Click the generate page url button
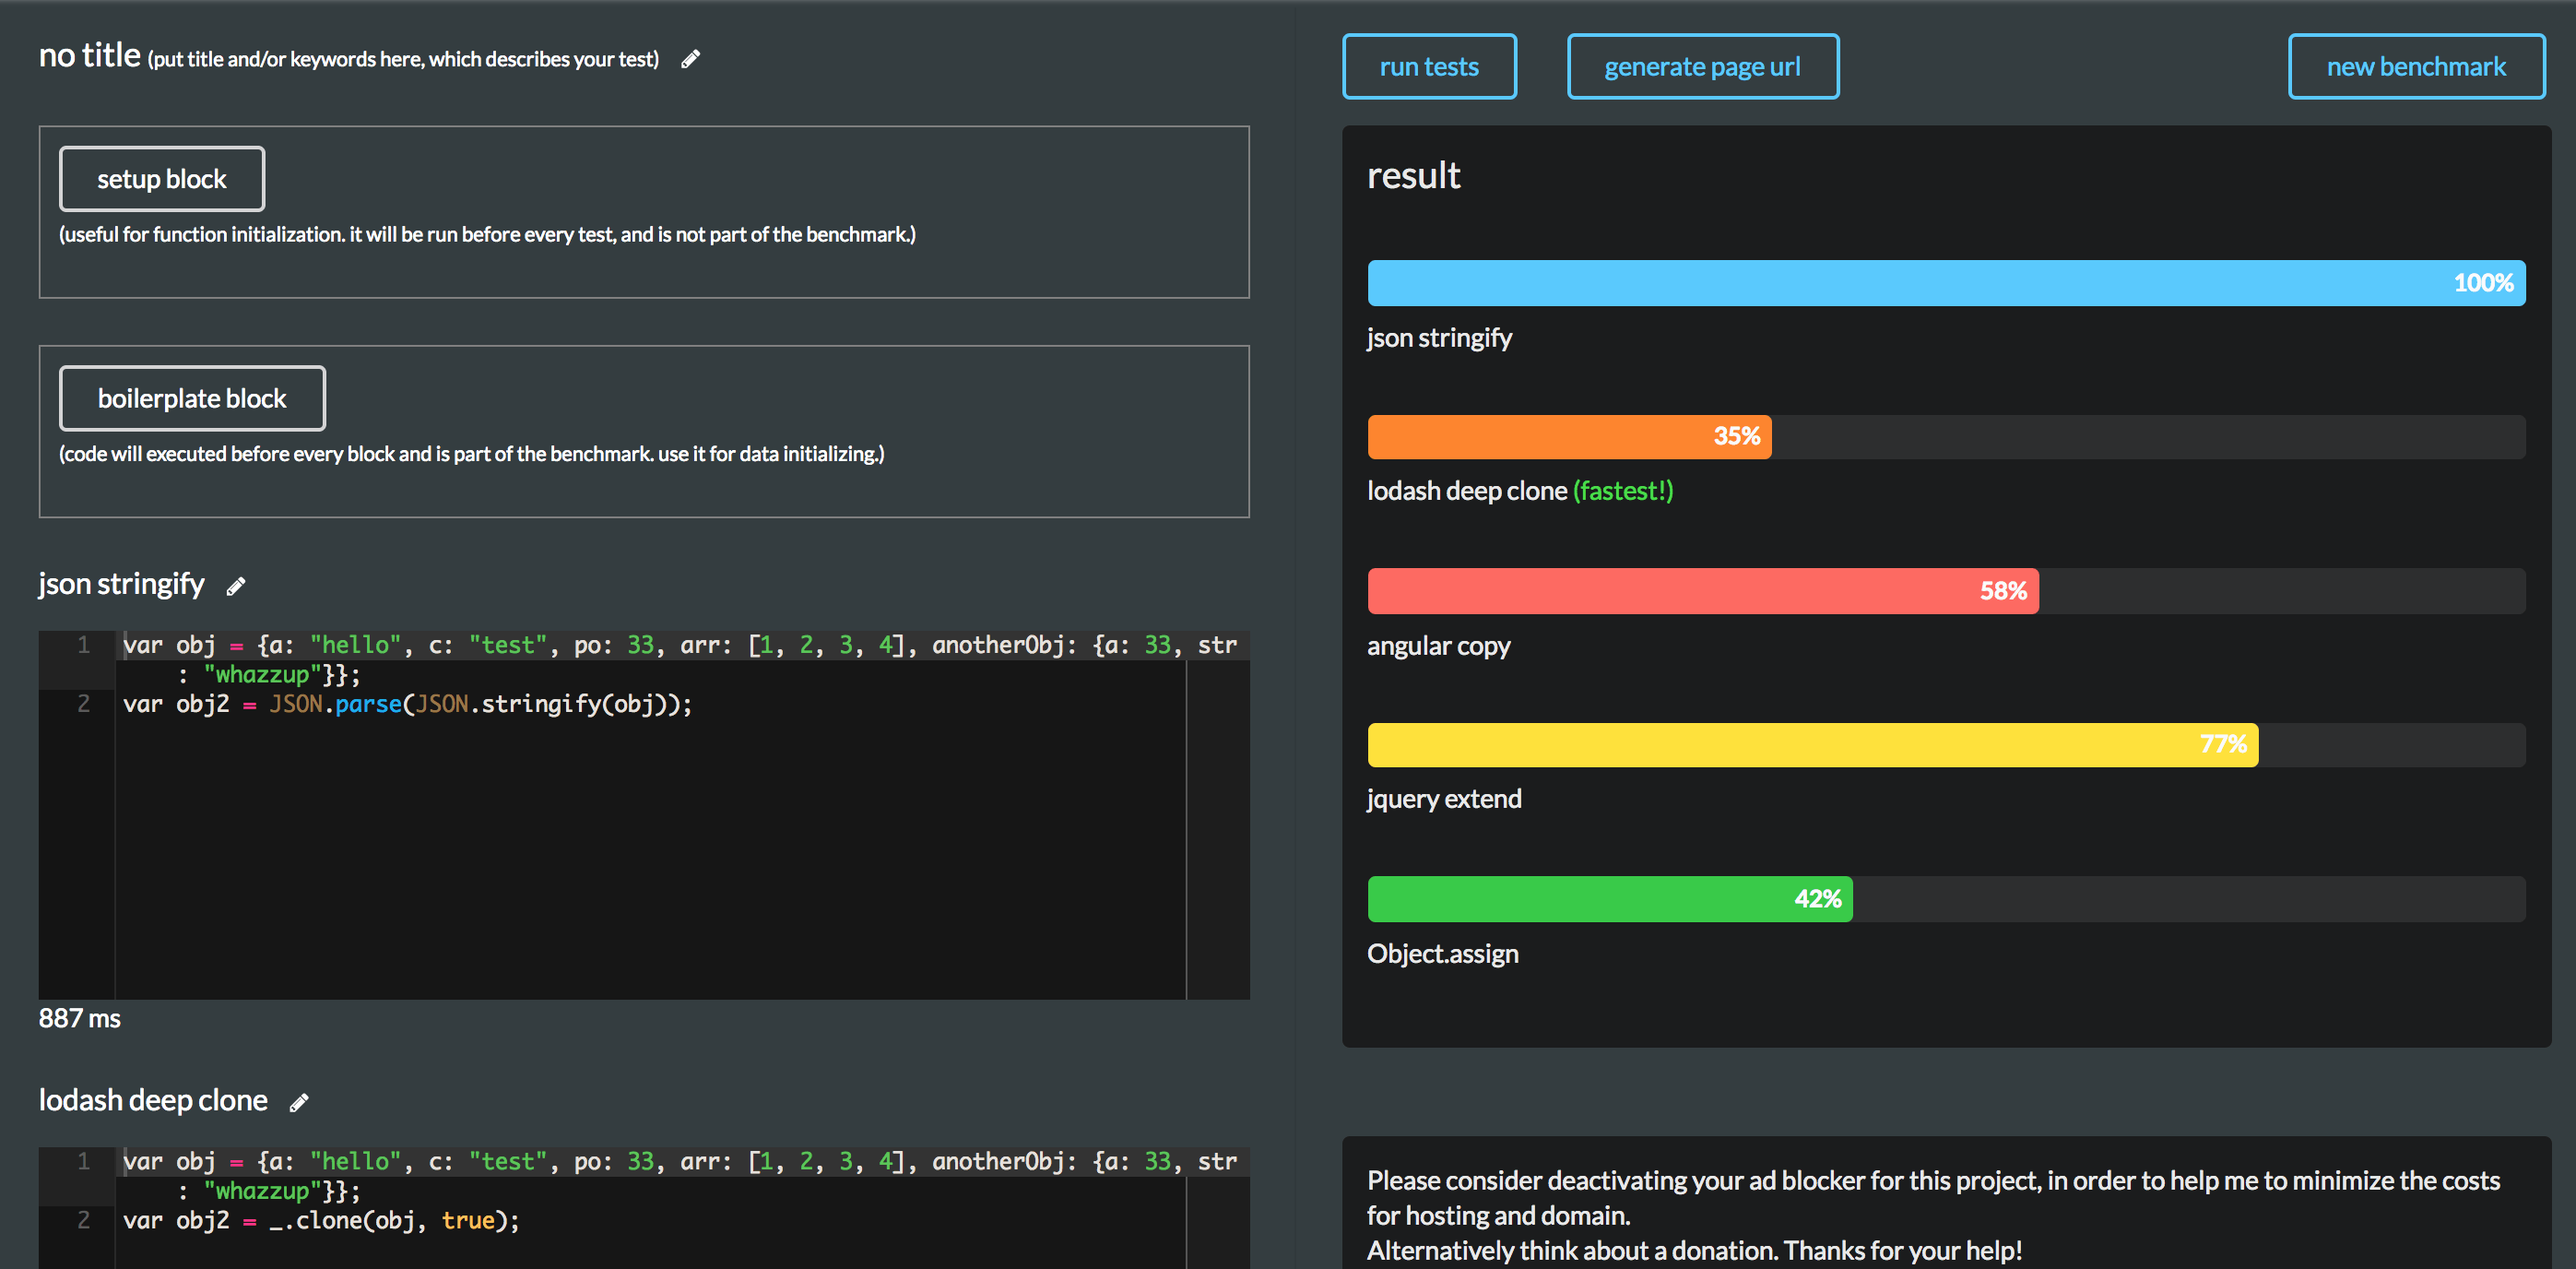 (x=1700, y=65)
